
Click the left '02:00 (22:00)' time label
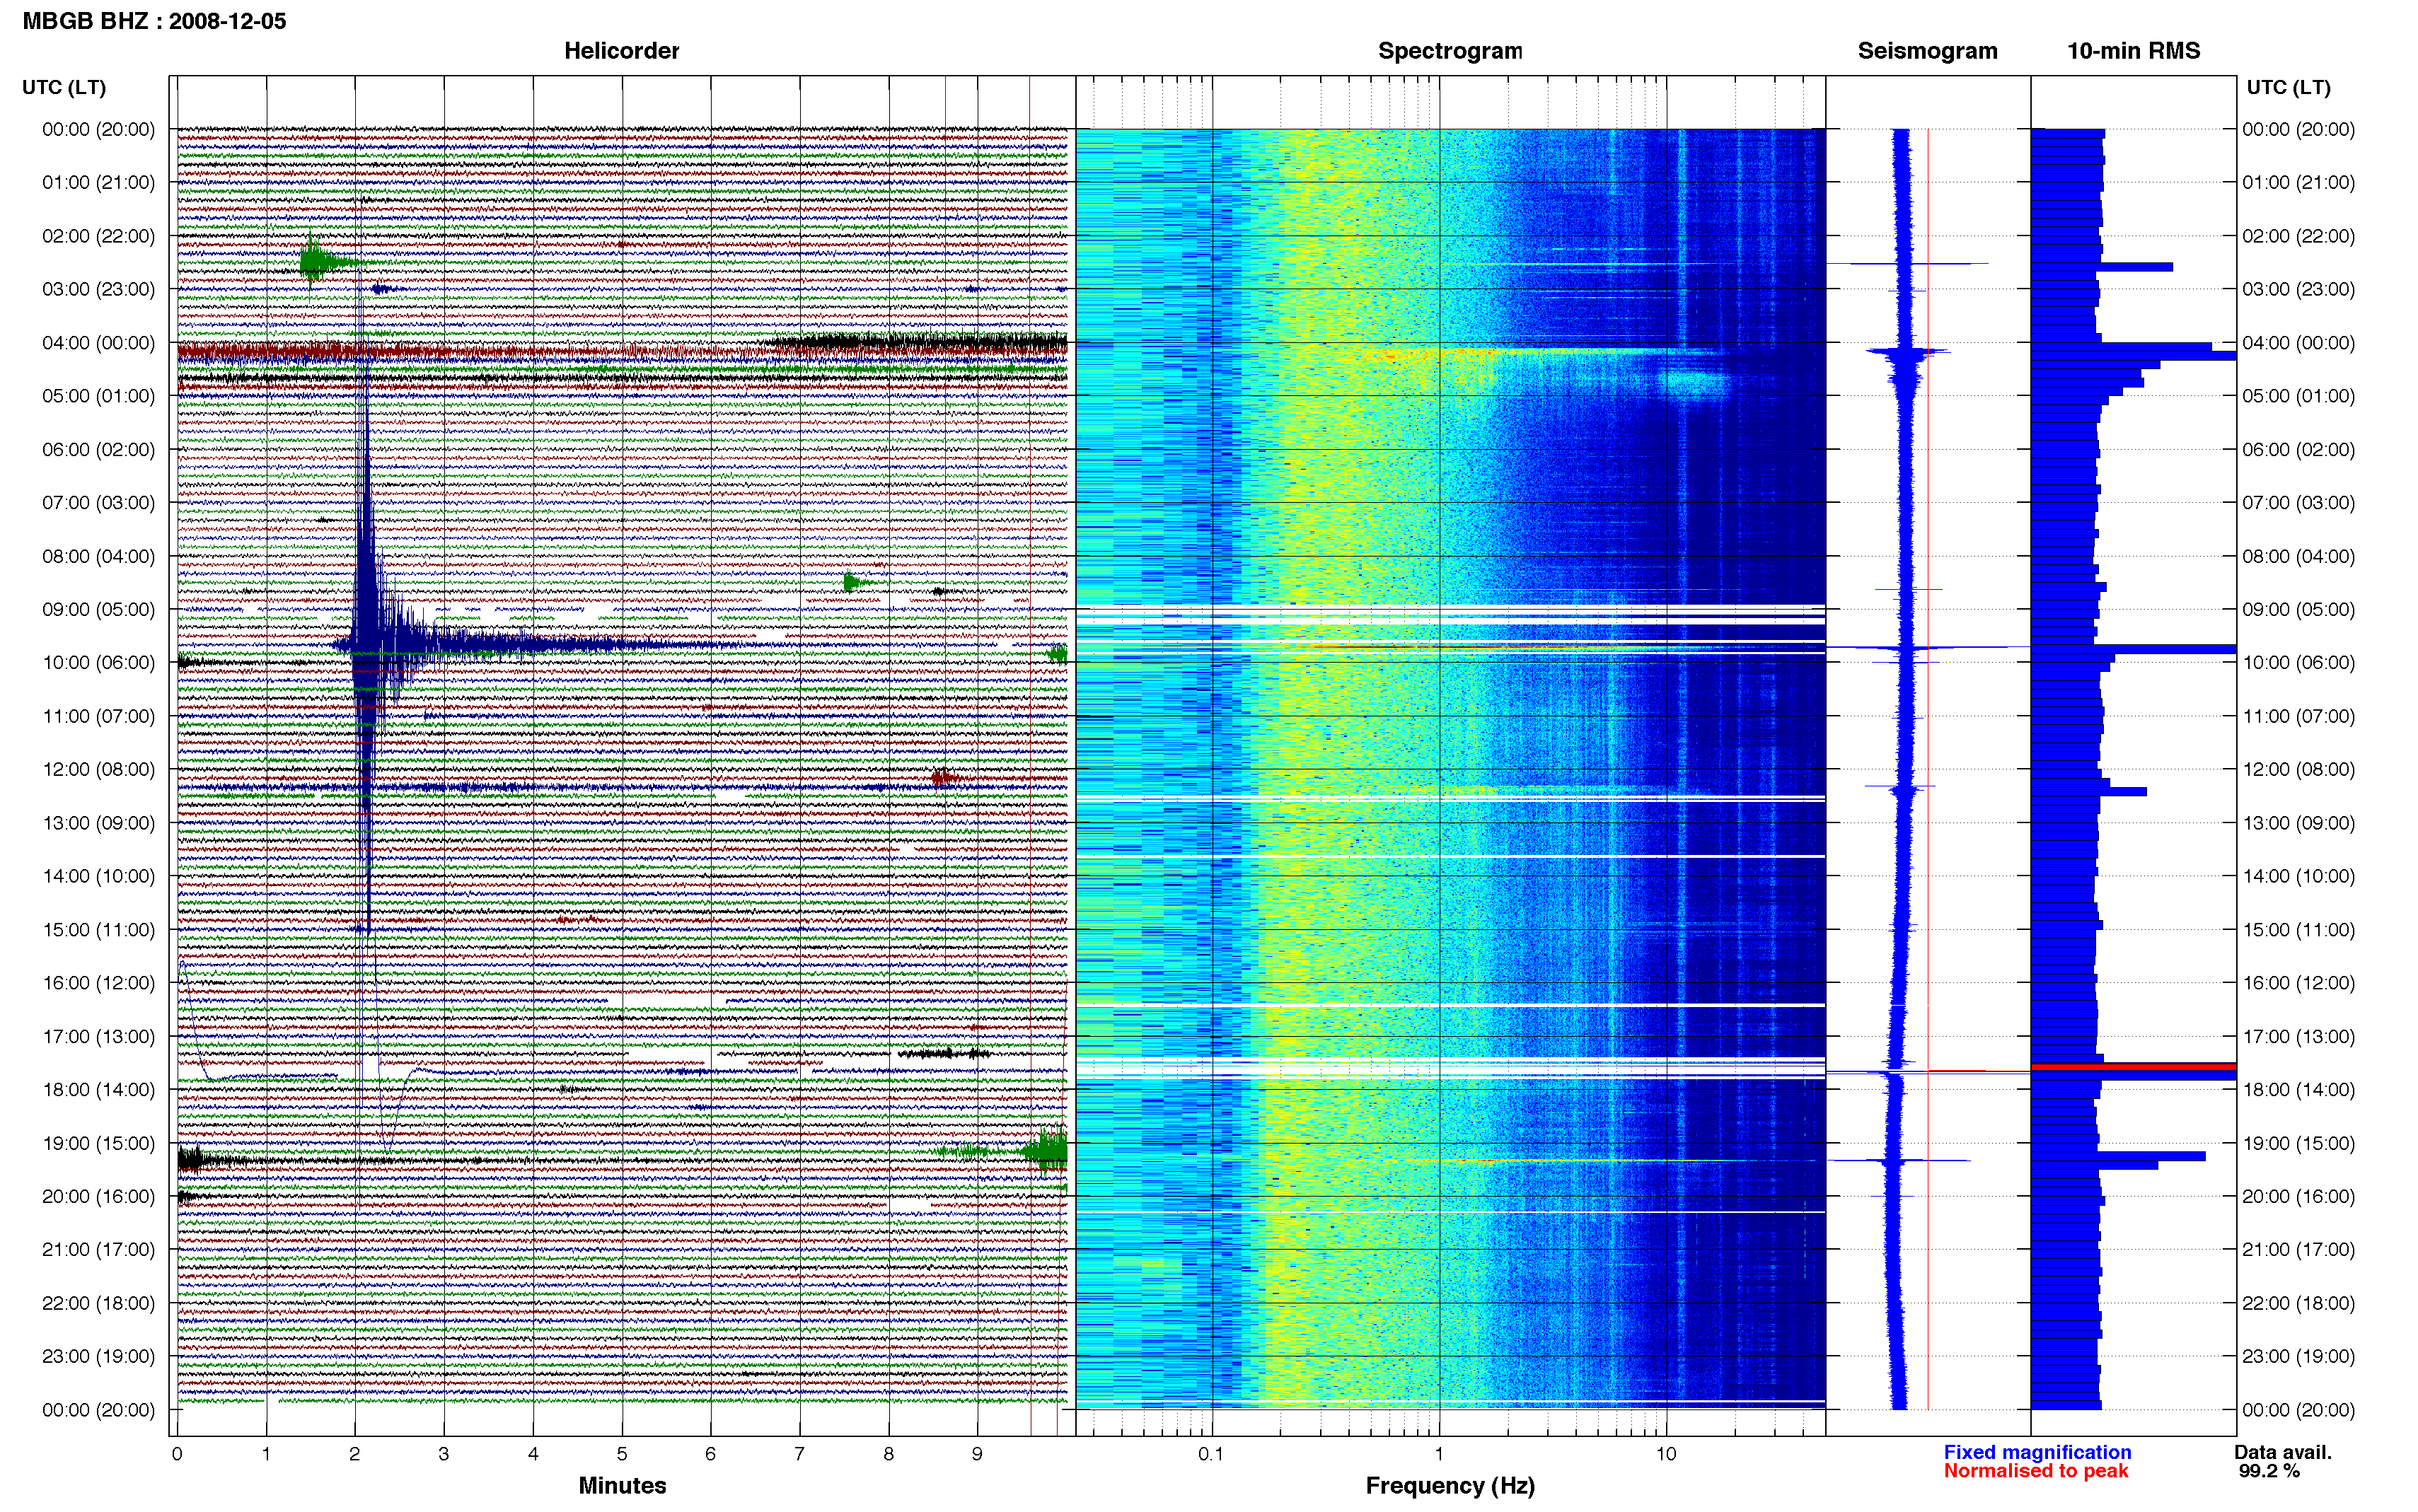98,236
